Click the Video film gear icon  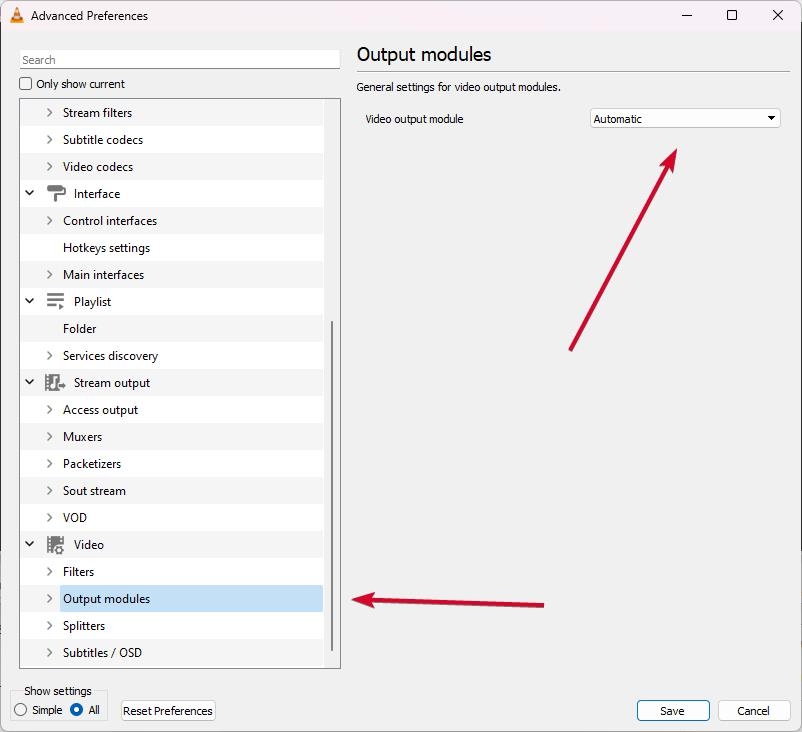(x=55, y=544)
